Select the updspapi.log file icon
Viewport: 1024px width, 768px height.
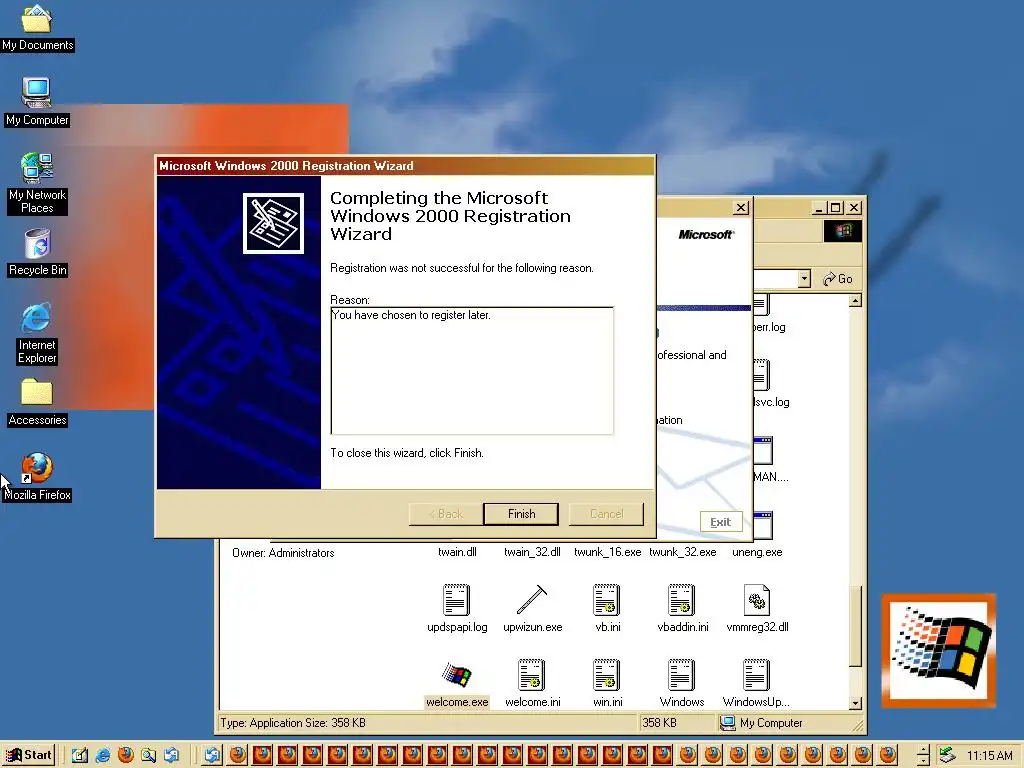click(456, 600)
